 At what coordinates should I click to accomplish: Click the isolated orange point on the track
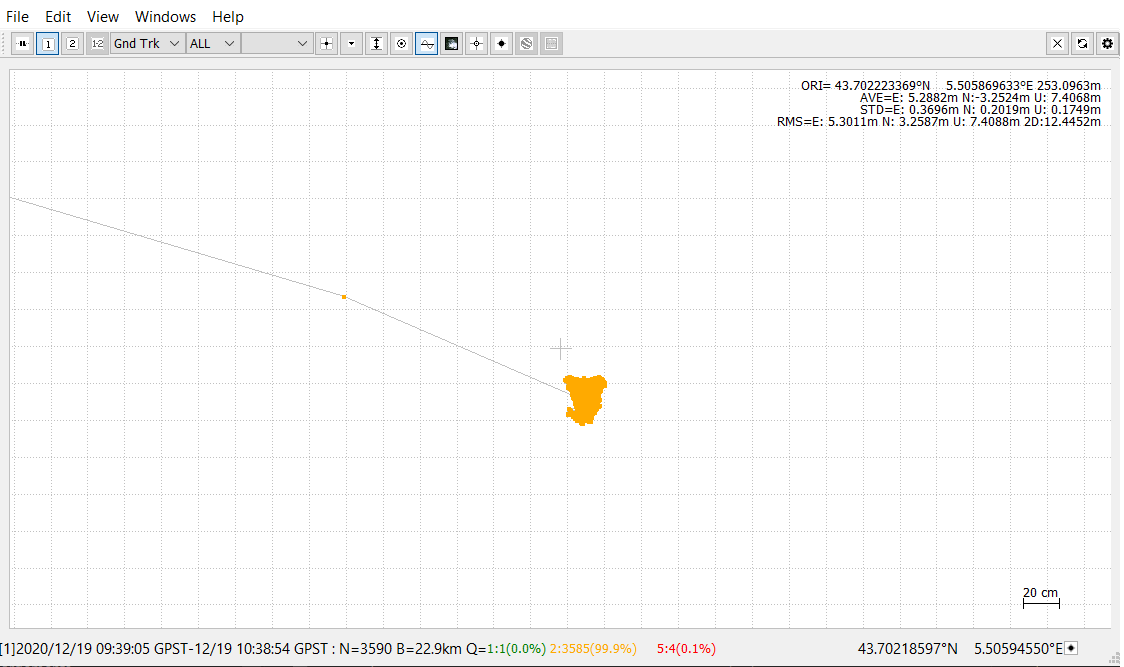tap(344, 297)
